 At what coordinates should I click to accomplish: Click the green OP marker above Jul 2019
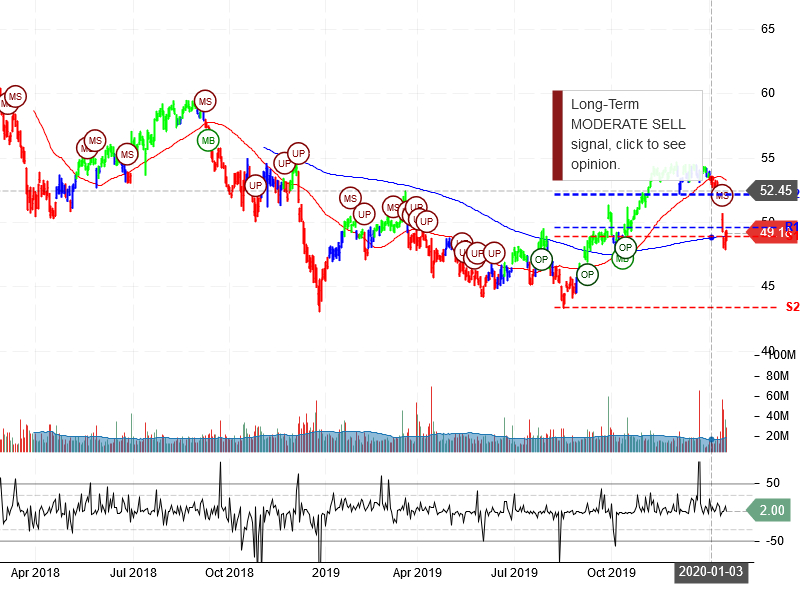point(541,260)
